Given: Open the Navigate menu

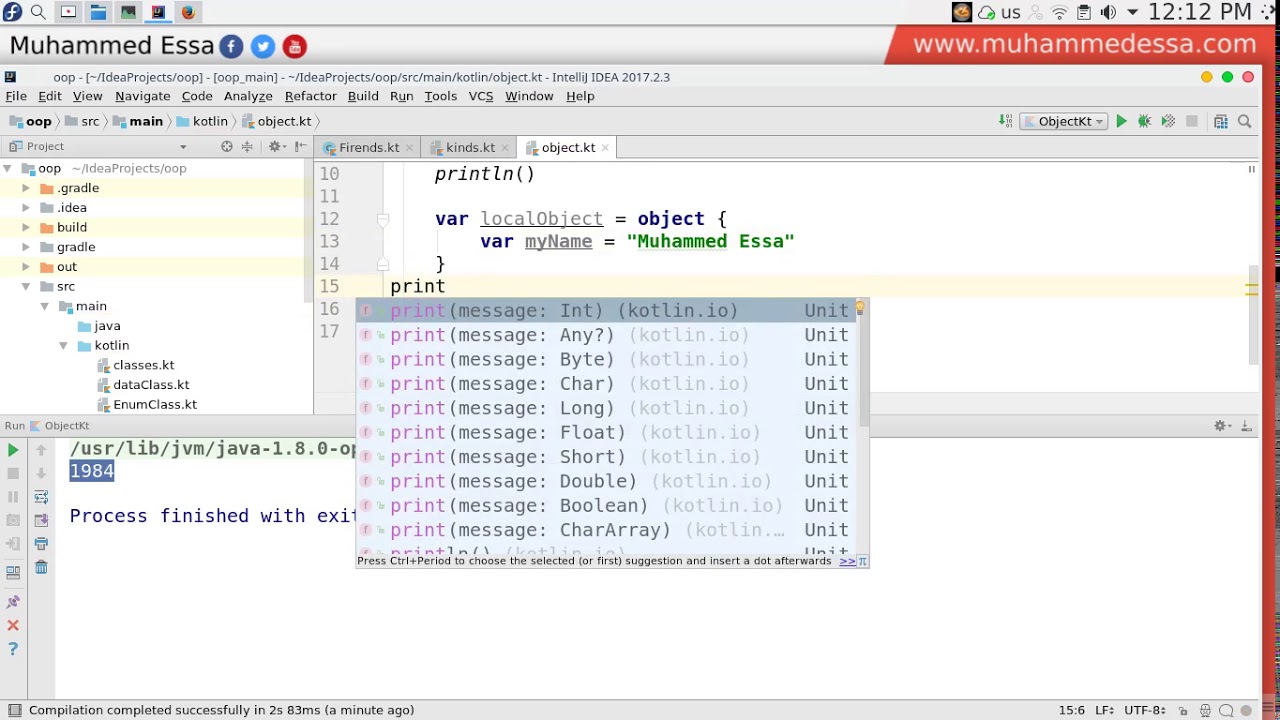Looking at the screenshot, I should coord(142,96).
